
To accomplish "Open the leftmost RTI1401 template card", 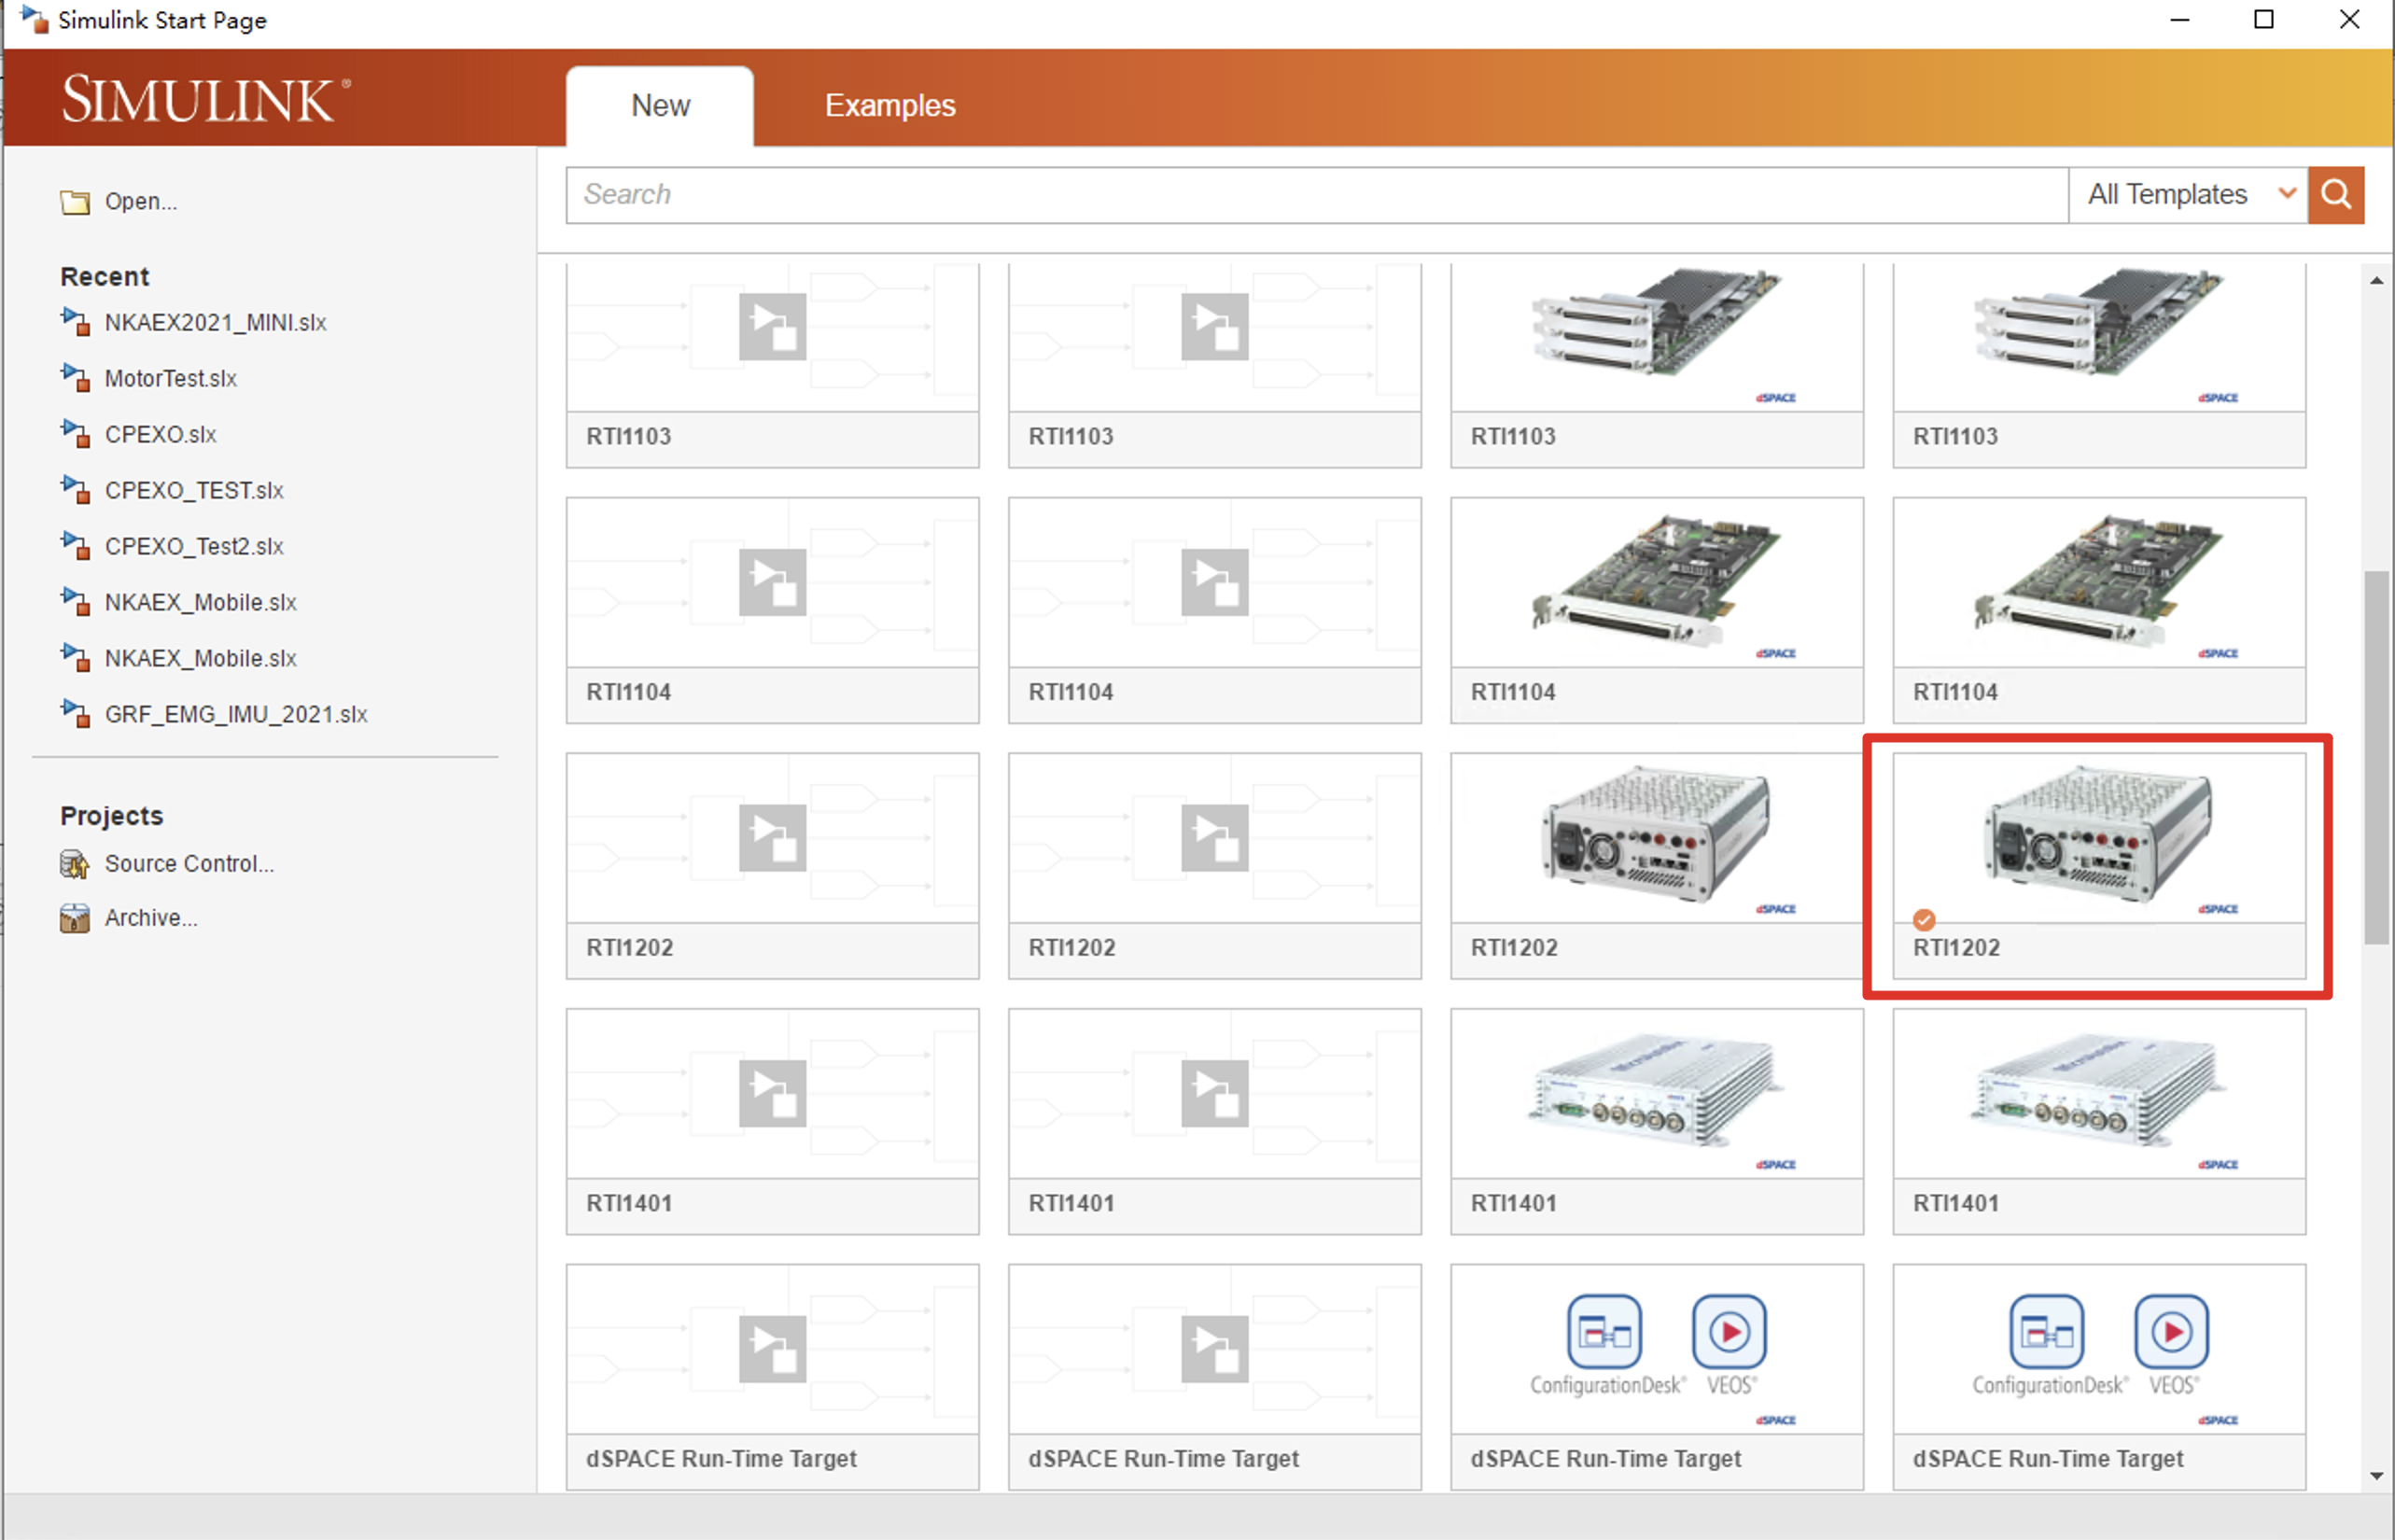I will coord(772,1121).
